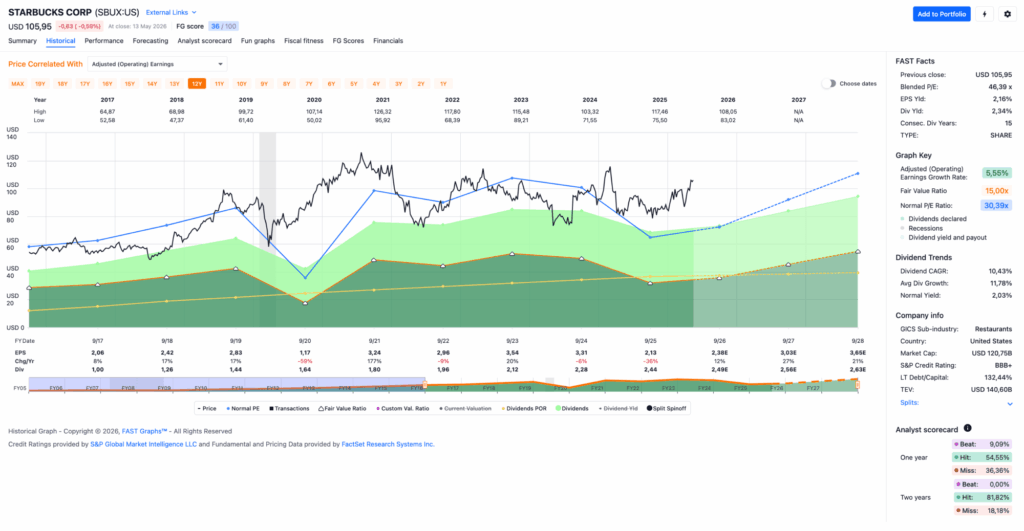This screenshot has height=531, width=1024.
Task: Open the FactSet Research Systems Inc. link
Action: 388,444
